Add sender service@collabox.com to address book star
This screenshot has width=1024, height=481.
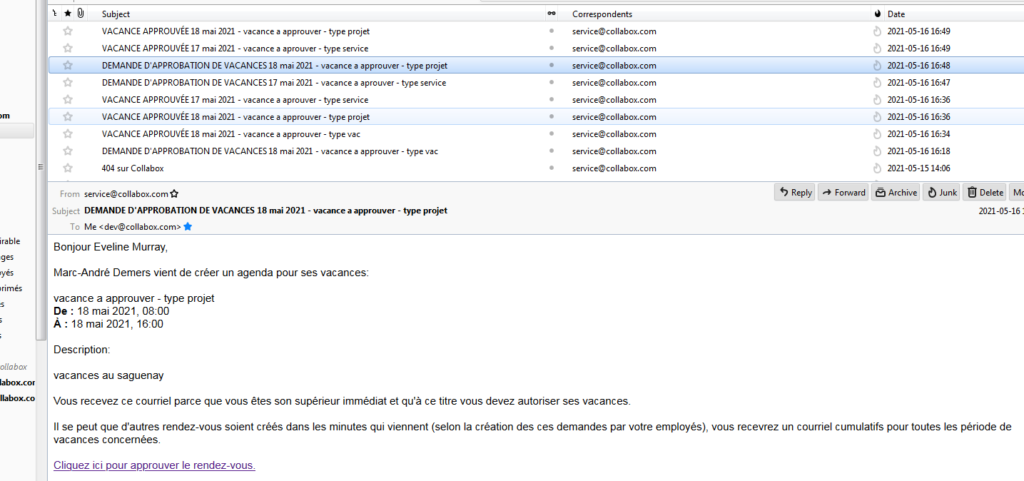[175, 193]
